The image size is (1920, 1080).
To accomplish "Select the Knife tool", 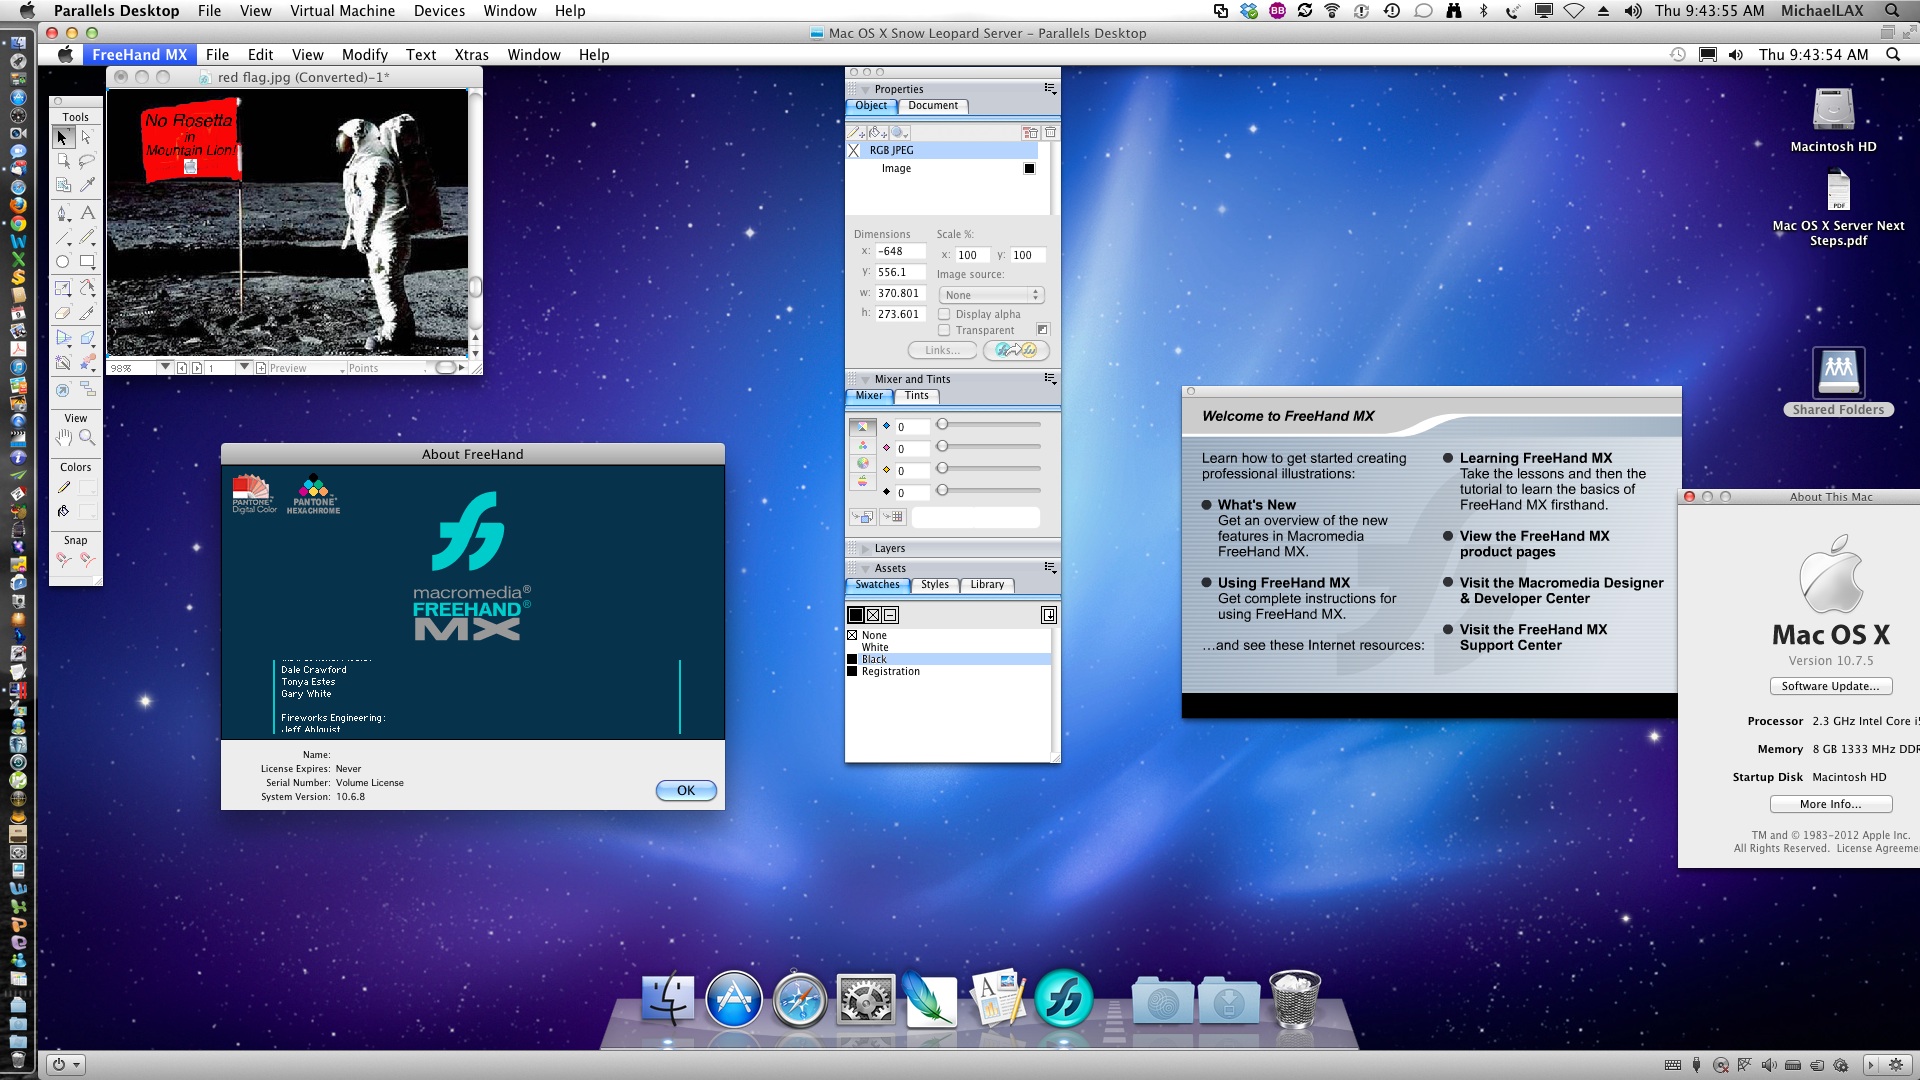I will coord(87,313).
